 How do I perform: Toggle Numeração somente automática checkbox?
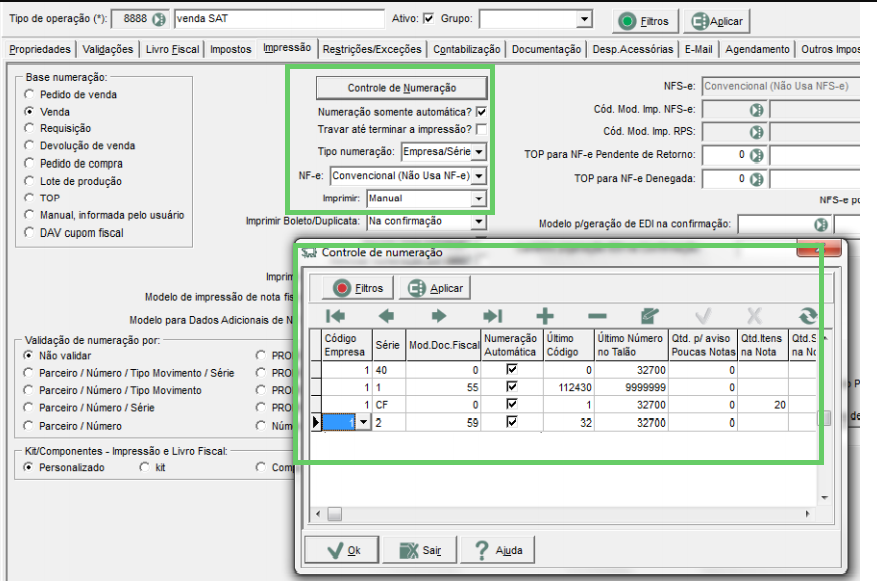pyautogui.click(x=481, y=112)
